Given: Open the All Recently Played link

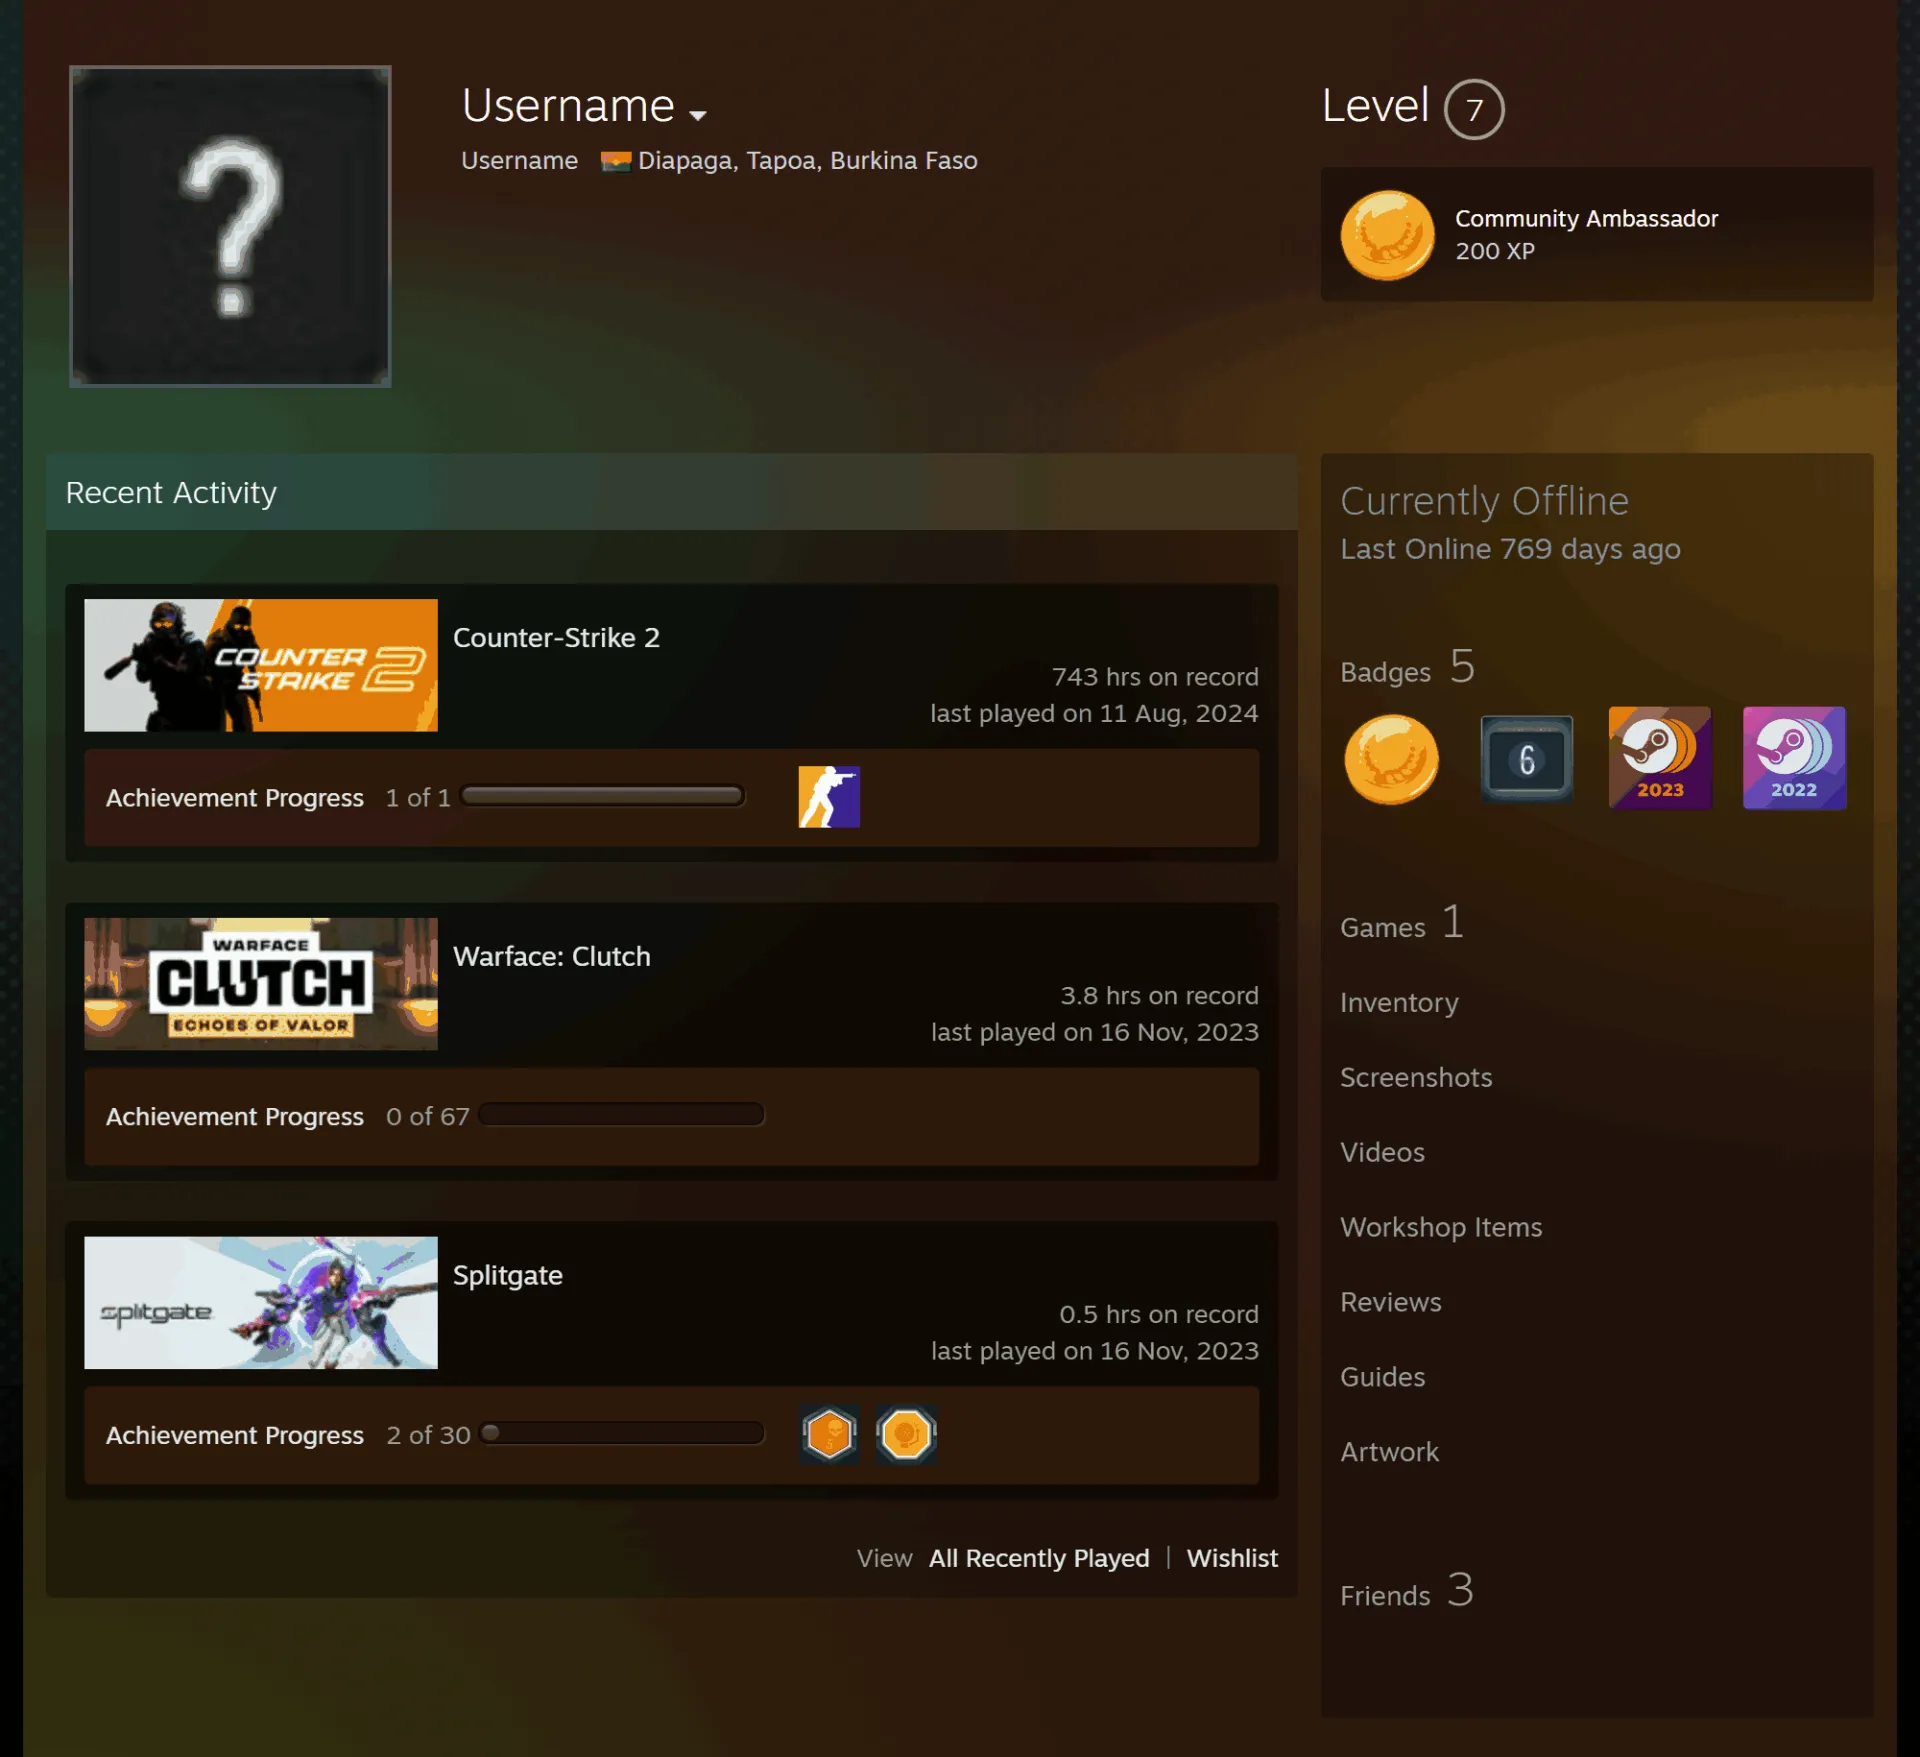Looking at the screenshot, I should tap(1039, 1558).
